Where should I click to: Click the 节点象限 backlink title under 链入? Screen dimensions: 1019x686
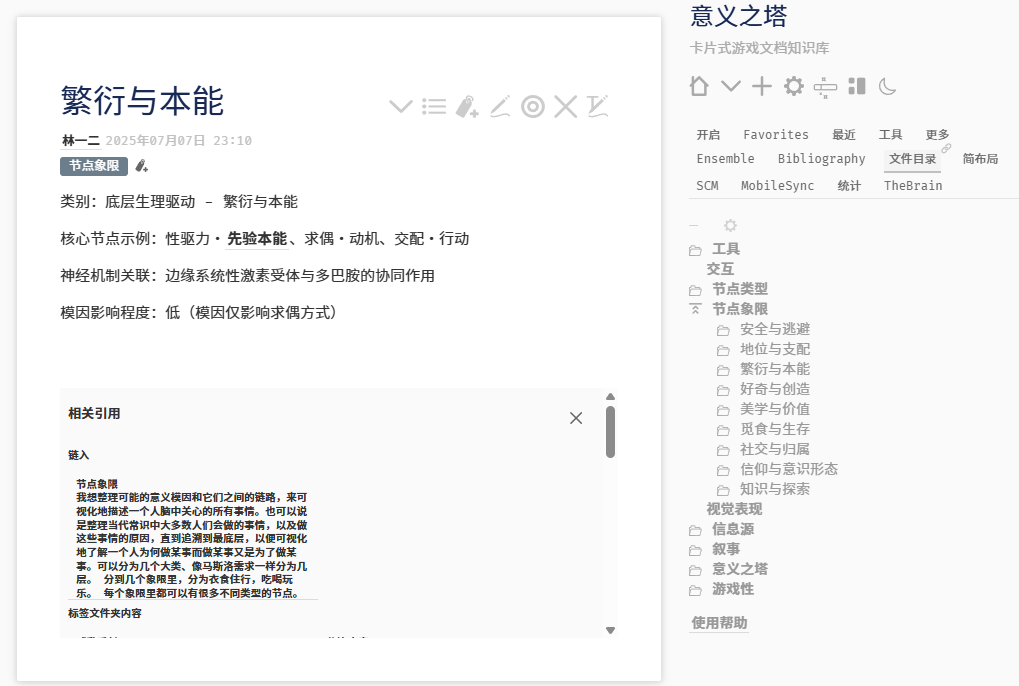[x=97, y=484]
